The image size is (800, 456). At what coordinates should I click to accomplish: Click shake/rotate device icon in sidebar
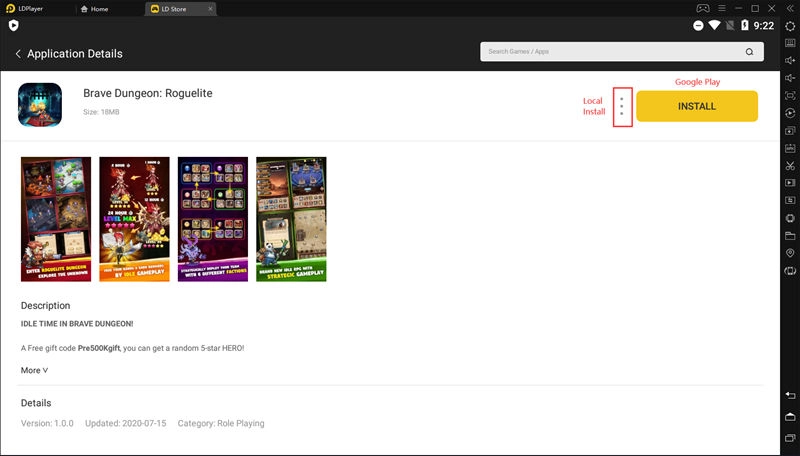coord(790,271)
